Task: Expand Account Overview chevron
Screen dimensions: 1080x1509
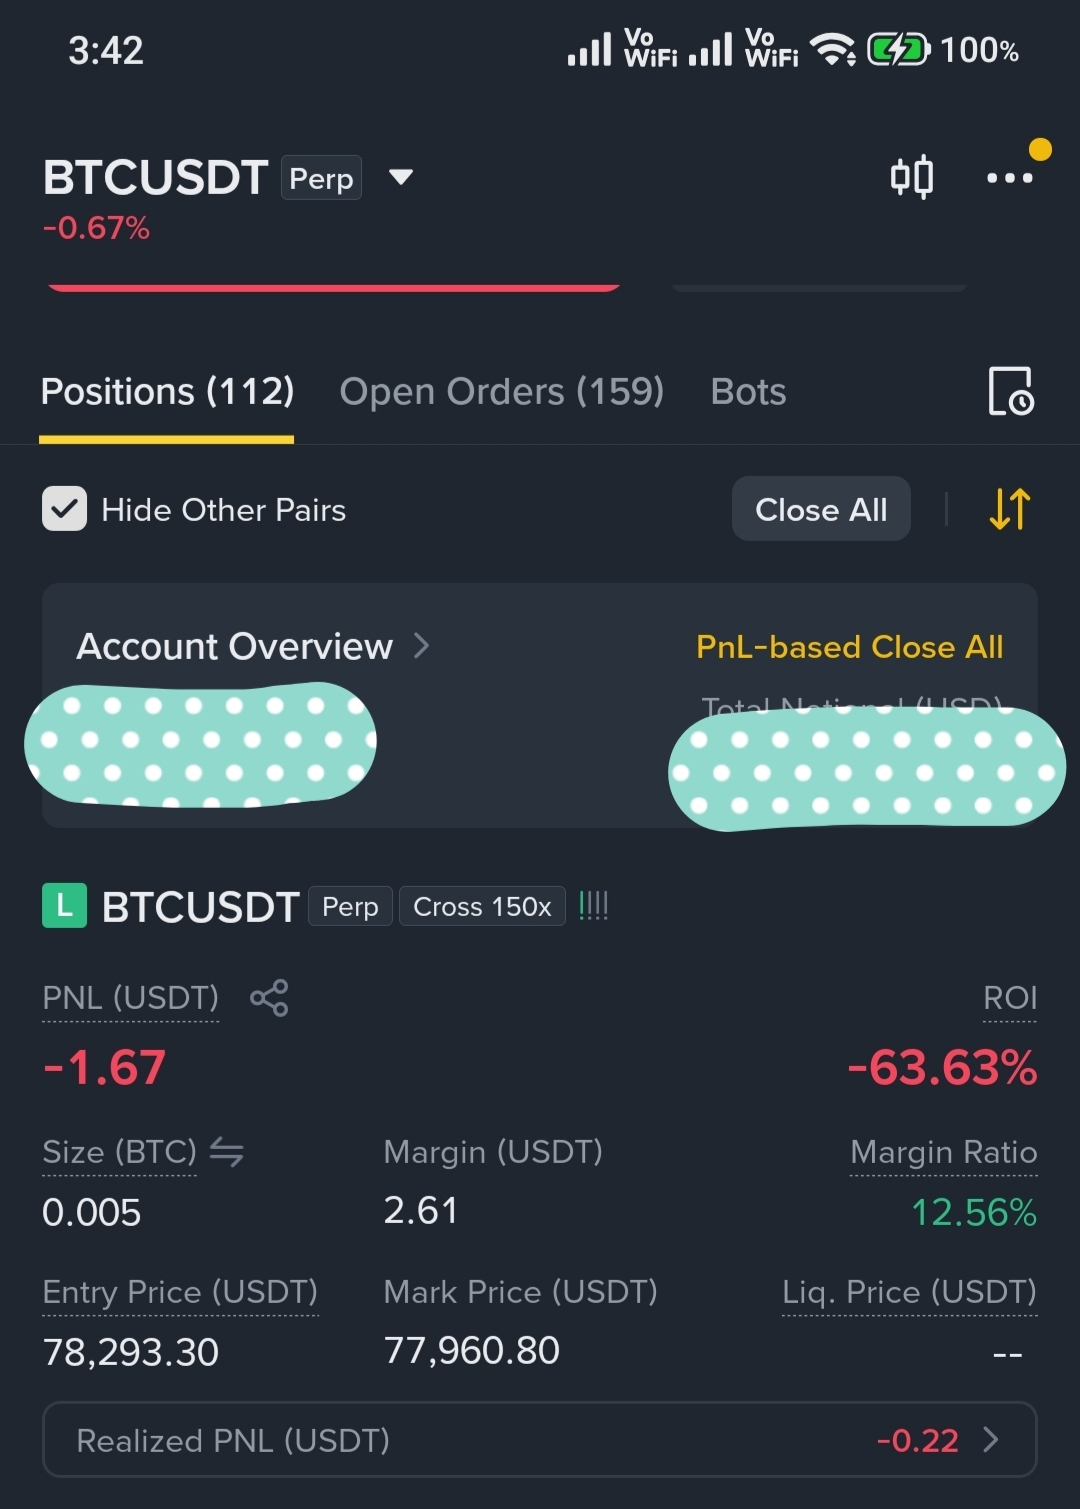Action: [421, 646]
